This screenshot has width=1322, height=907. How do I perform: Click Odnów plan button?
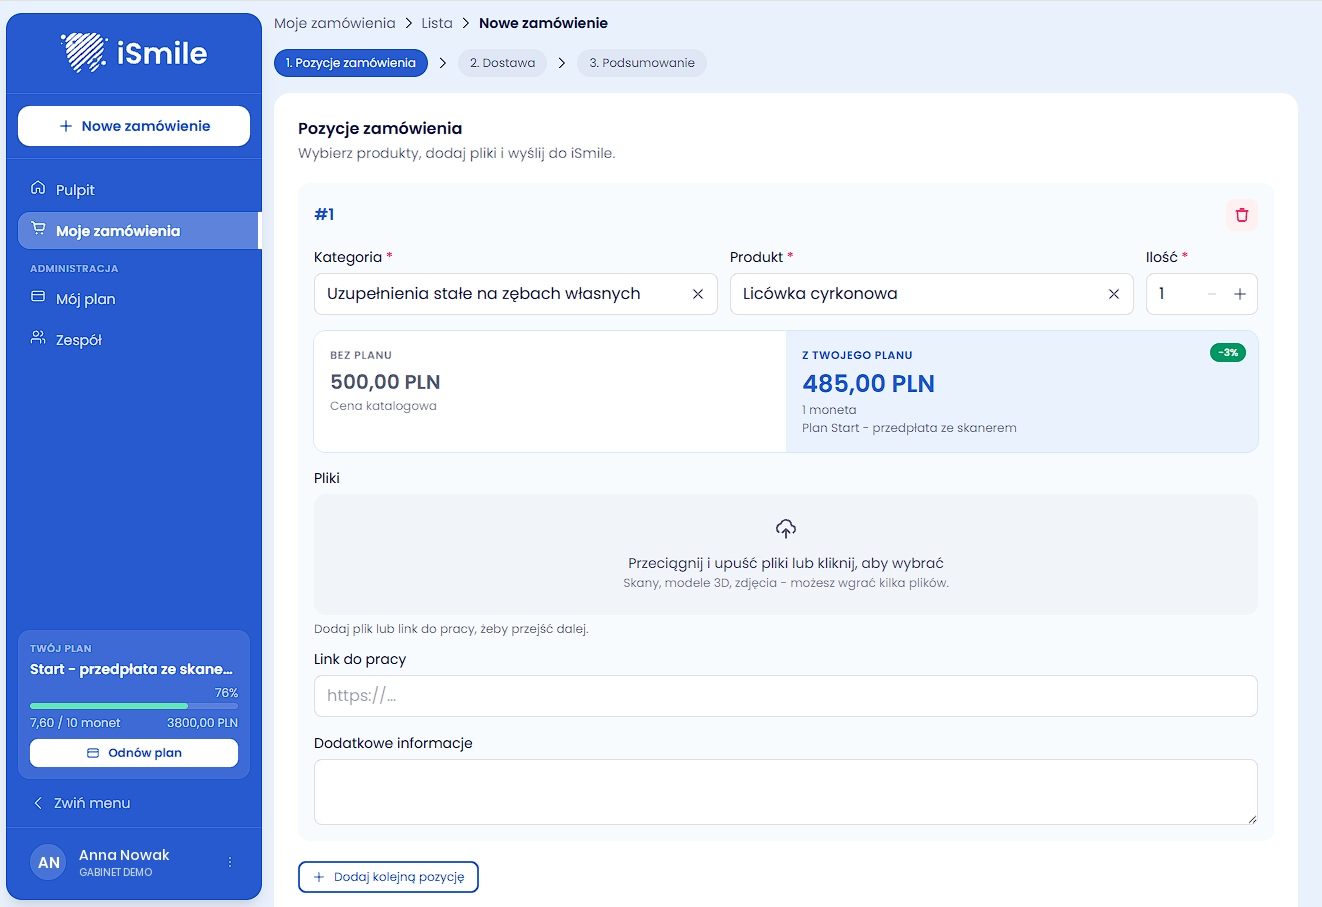134,753
